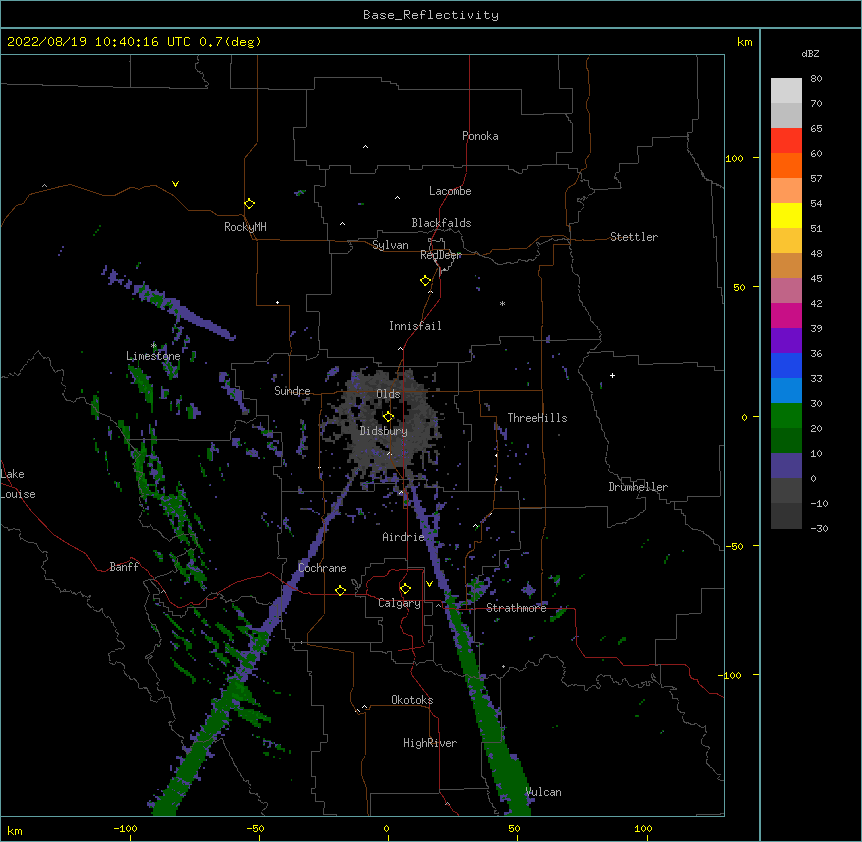862x842 pixels.
Task: Click the bright green legend swatch labeled 30
Action: click(786, 416)
